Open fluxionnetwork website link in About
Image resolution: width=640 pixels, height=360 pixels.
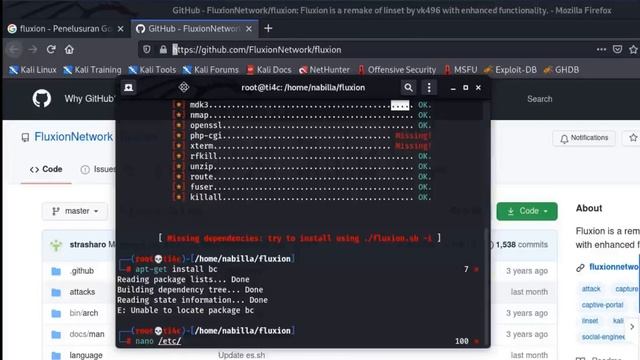(614, 267)
